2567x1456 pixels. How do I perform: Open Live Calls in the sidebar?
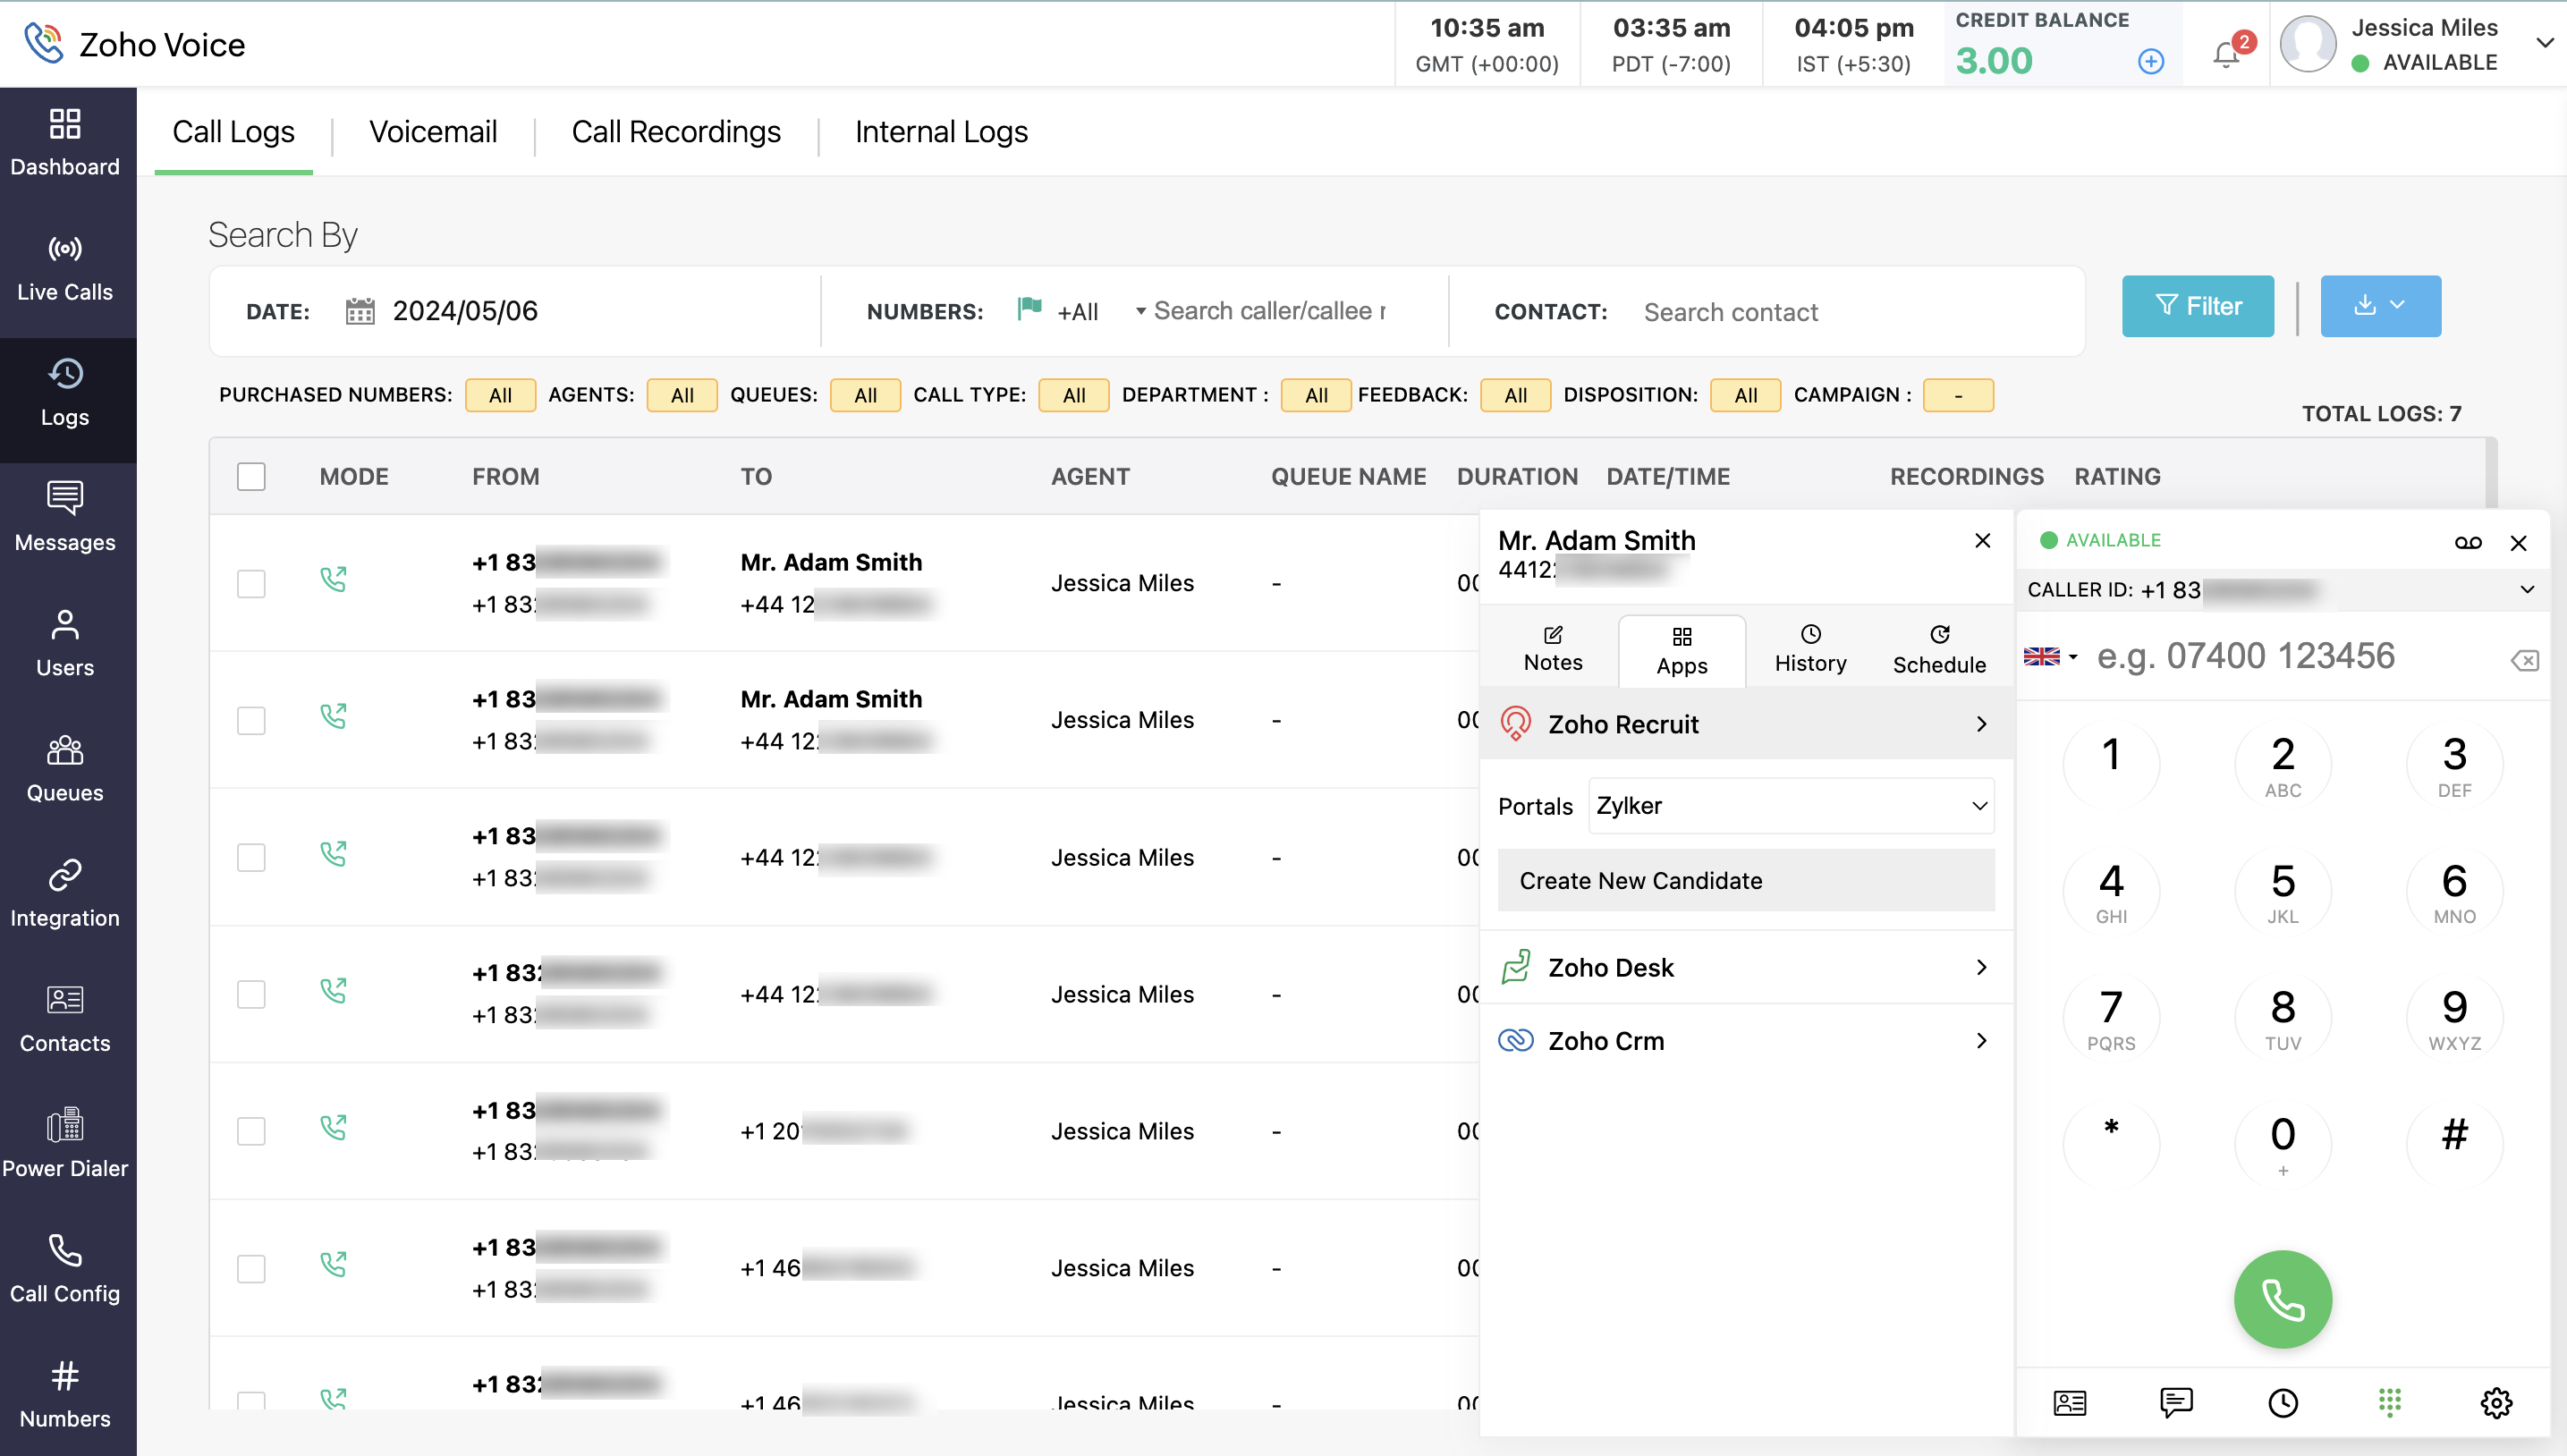click(x=65, y=268)
